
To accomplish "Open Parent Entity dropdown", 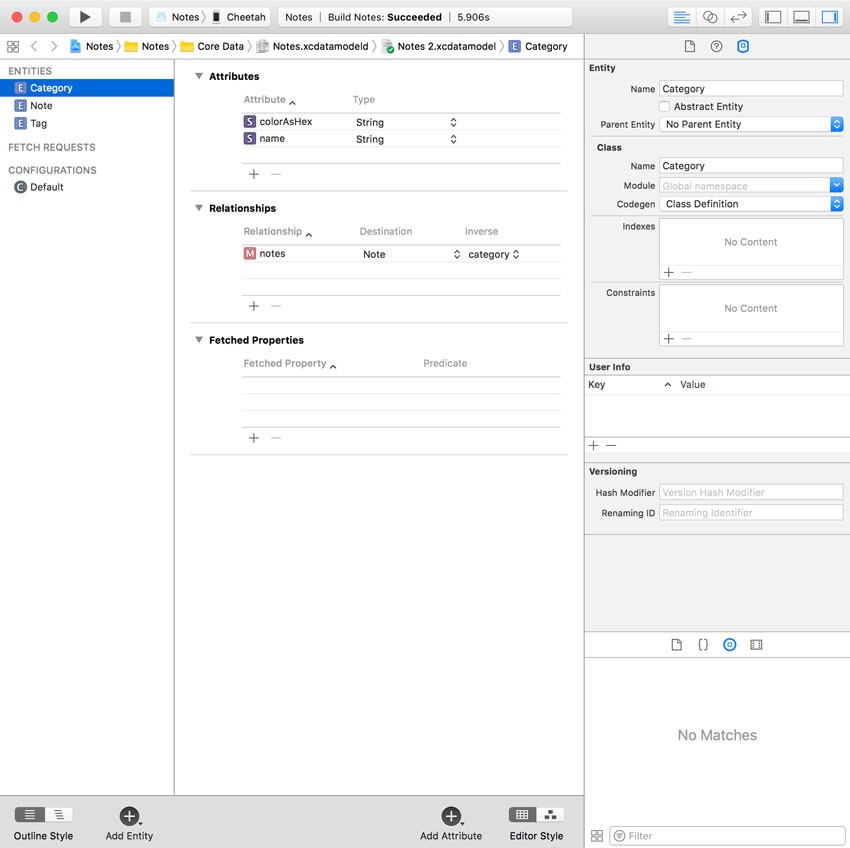I will (751, 124).
